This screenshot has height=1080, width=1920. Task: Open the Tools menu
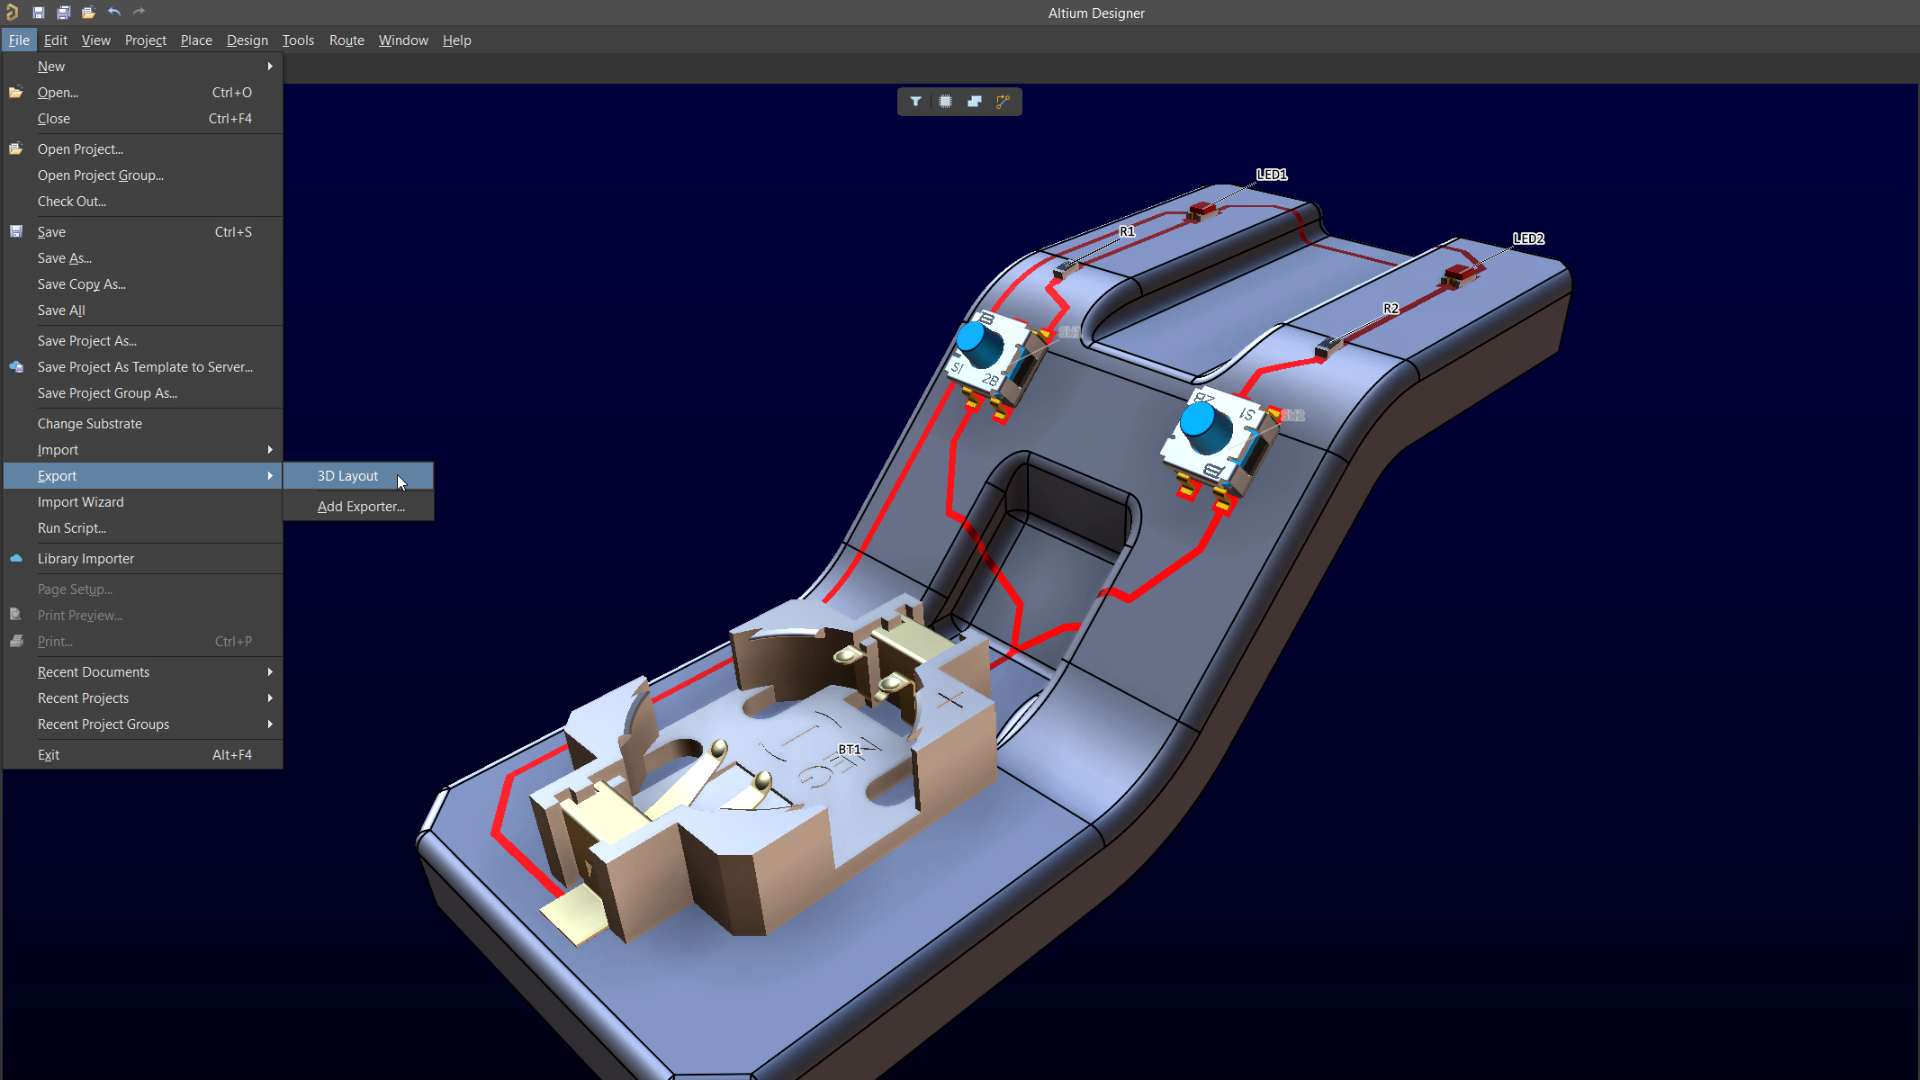click(x=297, y=40)
